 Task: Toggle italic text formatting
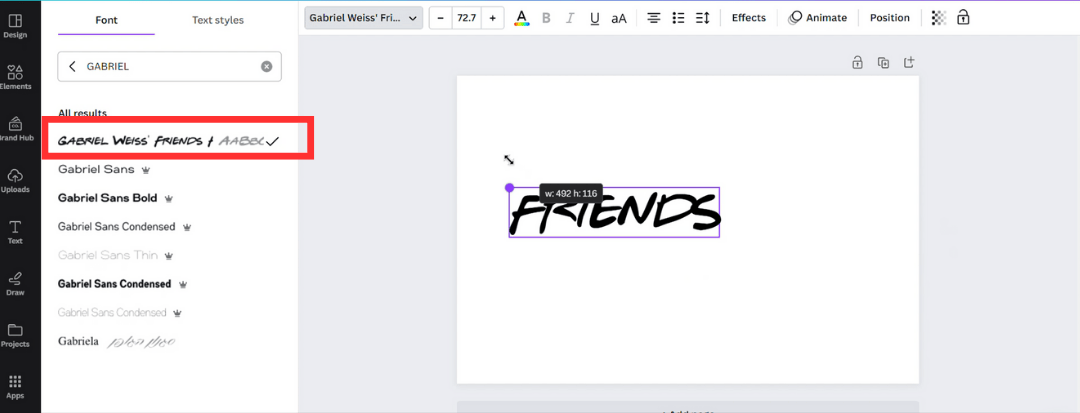pos(570,18)
